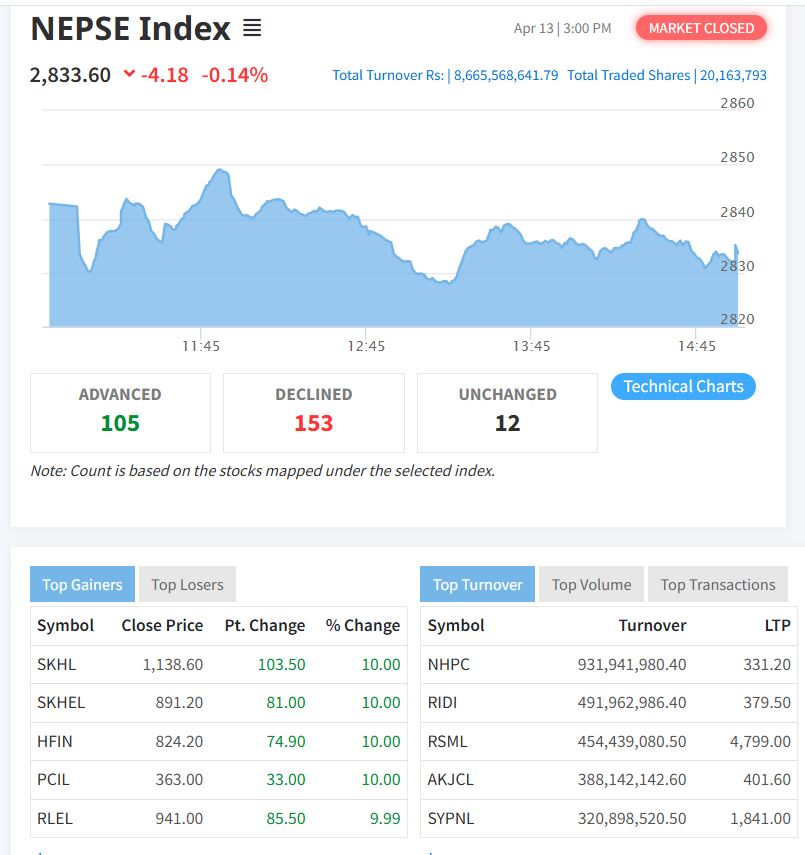Open the Technical Charts button
Screen dimensions: 805x855
(683, 386)
